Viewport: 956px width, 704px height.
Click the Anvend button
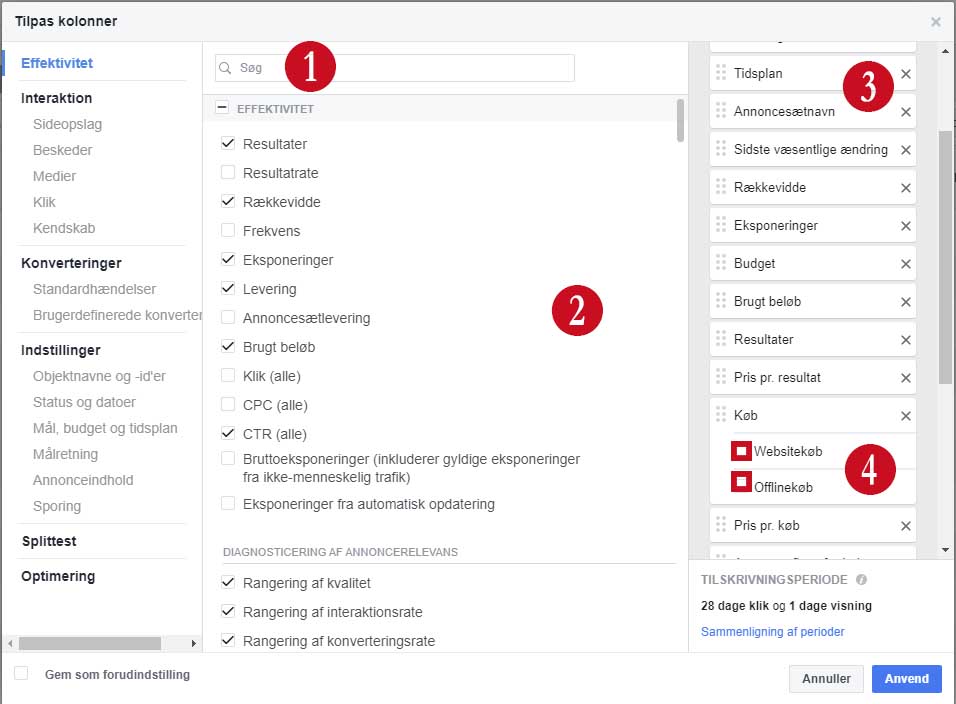click(x=906, y=679)
